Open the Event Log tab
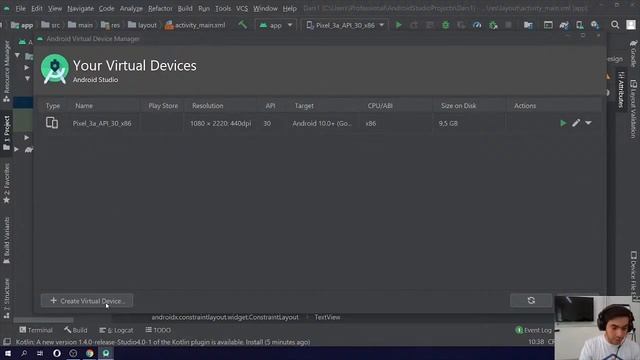The width and height of the screenshot is (640, 360). coord(534,330)
